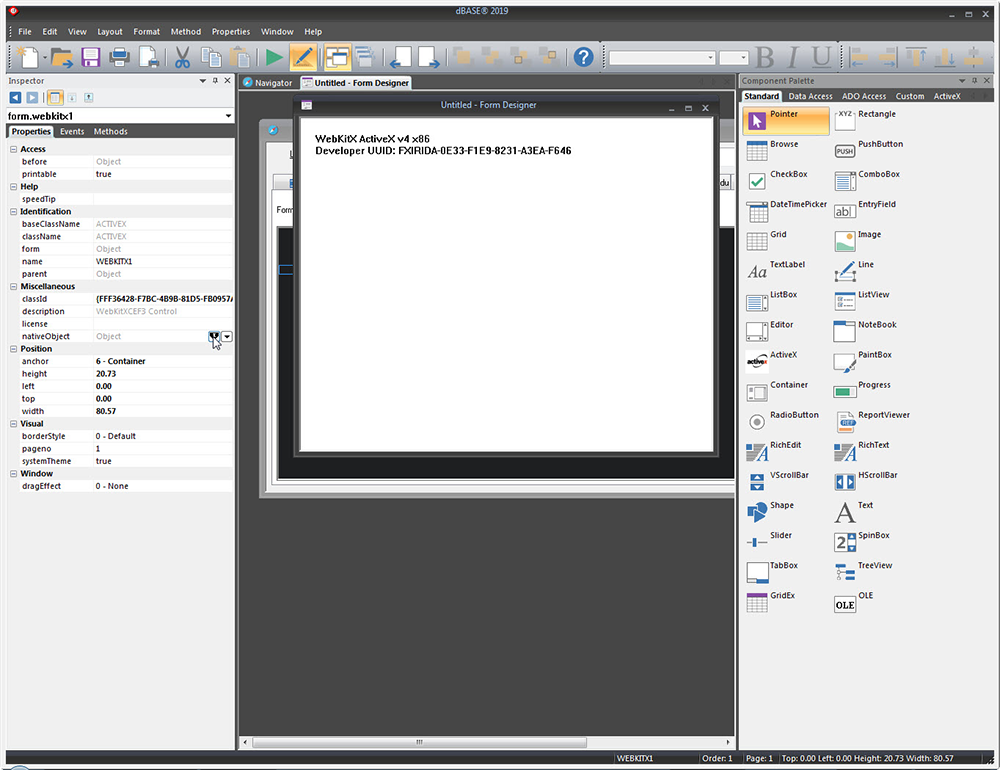Open the File menu
This screenshot has height=770, width=1000.
tap(25, 31)
